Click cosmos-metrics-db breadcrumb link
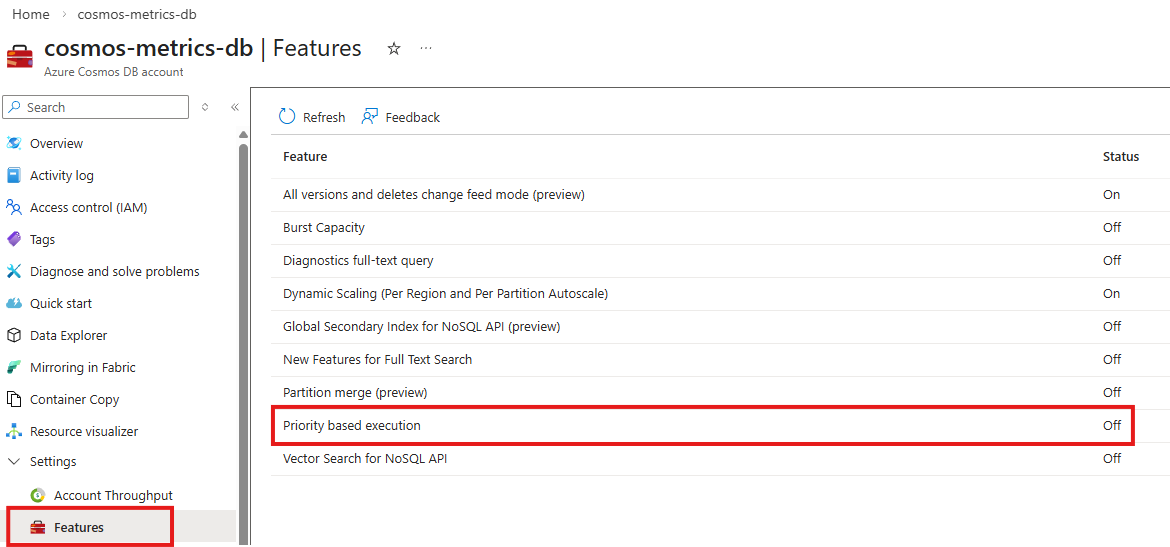This screenshot has width=1170, height=547. click(137, 15)
